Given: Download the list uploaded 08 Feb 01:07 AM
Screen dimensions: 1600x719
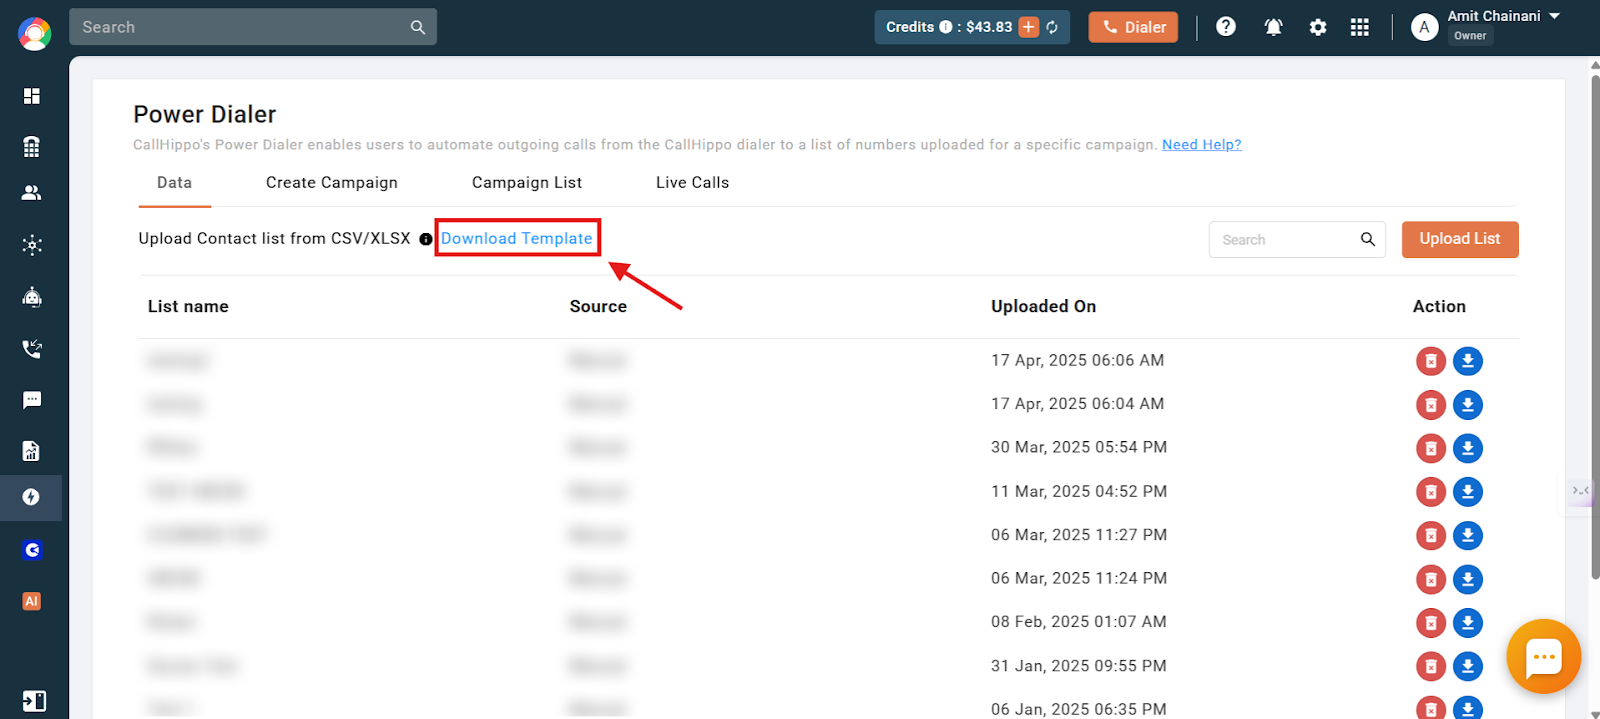Looking at the screenshot, I should (1468, 623).
